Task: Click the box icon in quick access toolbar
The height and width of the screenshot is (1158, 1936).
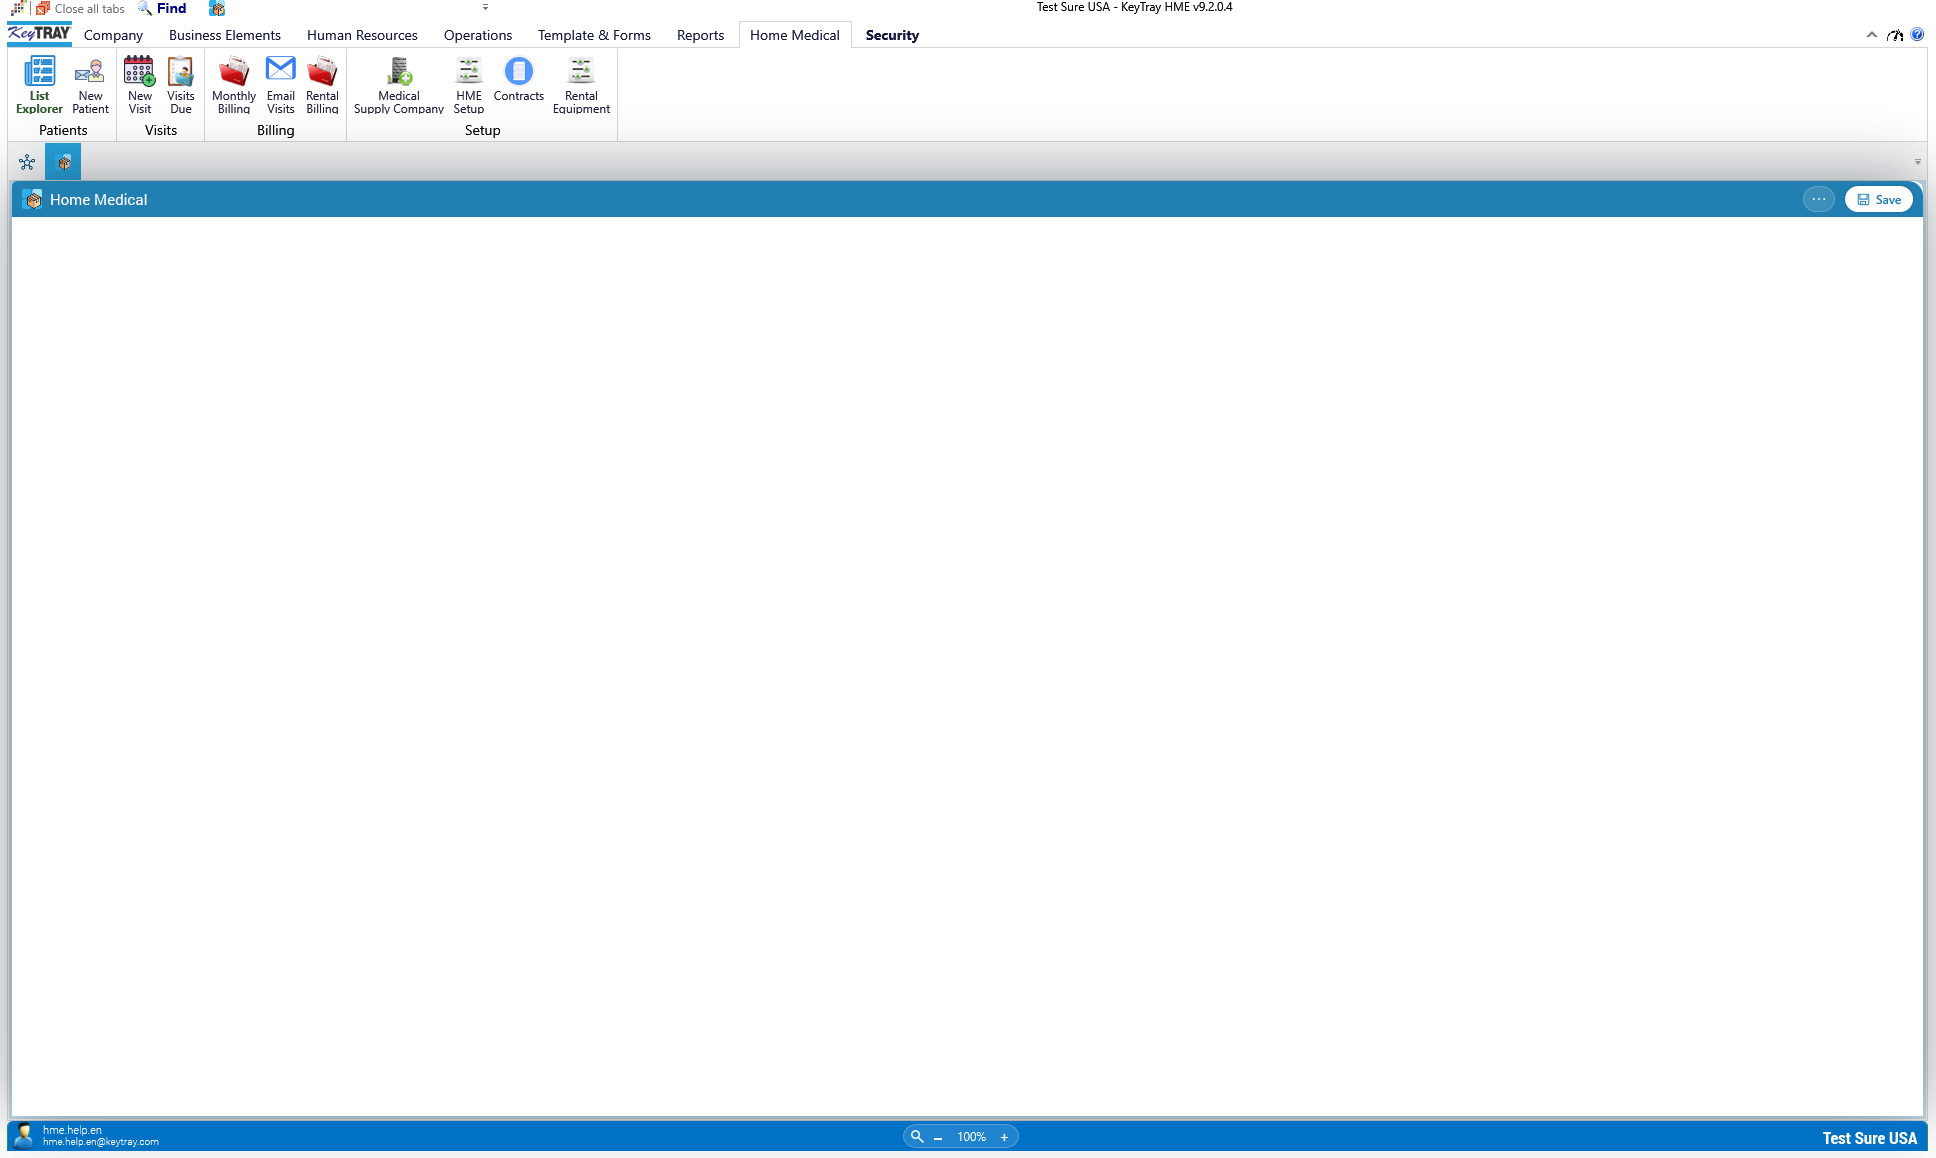Action: point(217,8)
